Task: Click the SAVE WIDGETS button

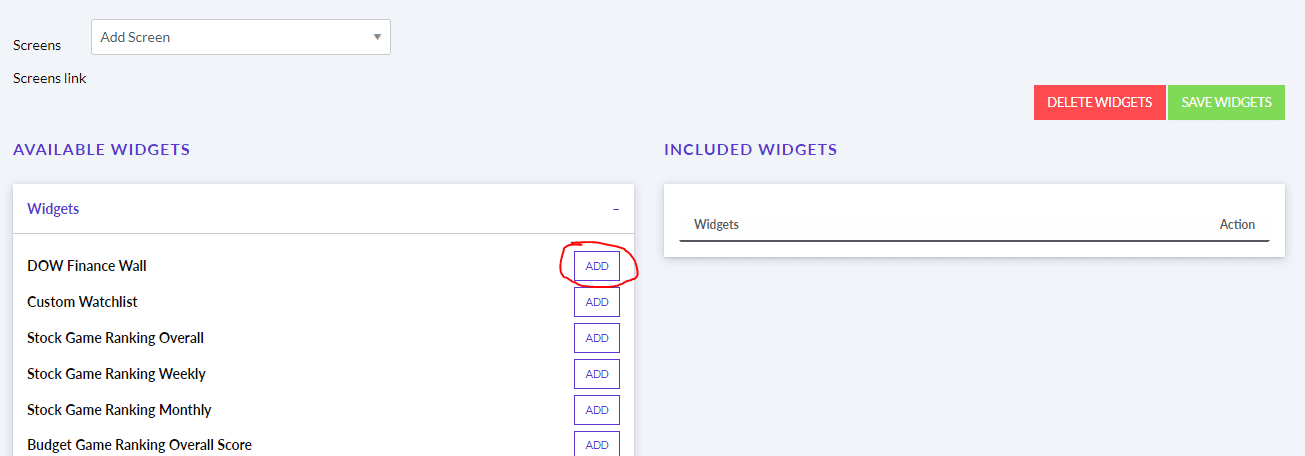Action: (1226, 102)
